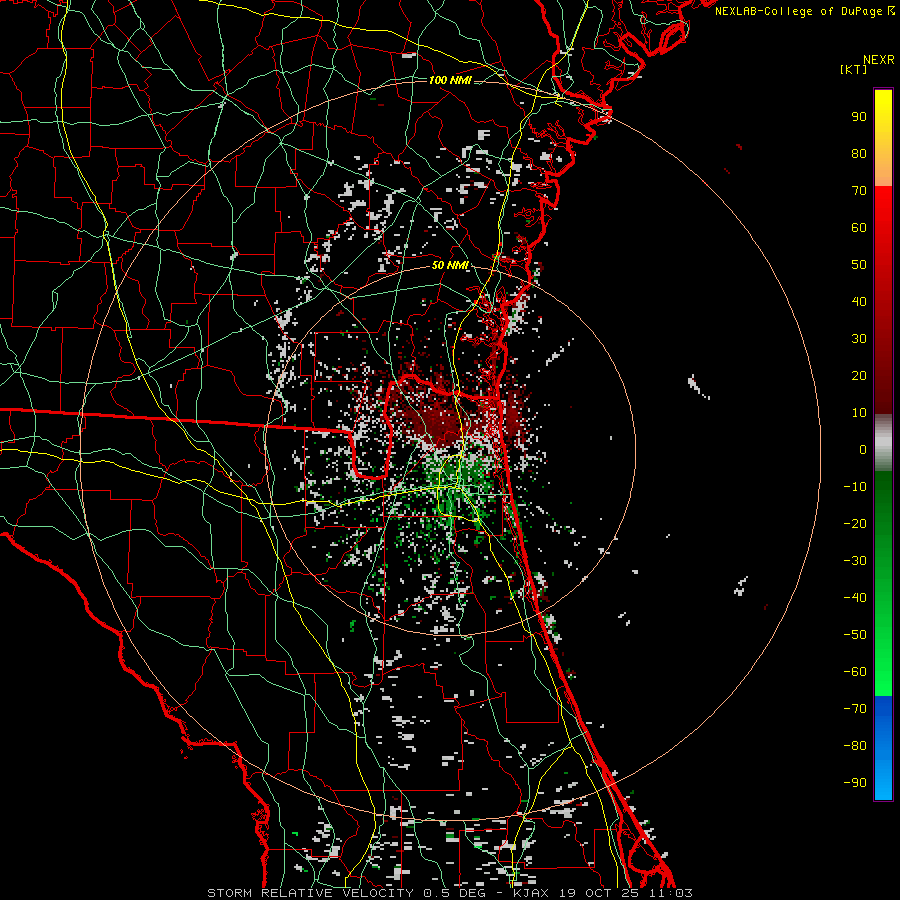900x900 pixels.
Task: Click the NEXLAB-College of DuPage watermark text
Action: coord(805,11)
